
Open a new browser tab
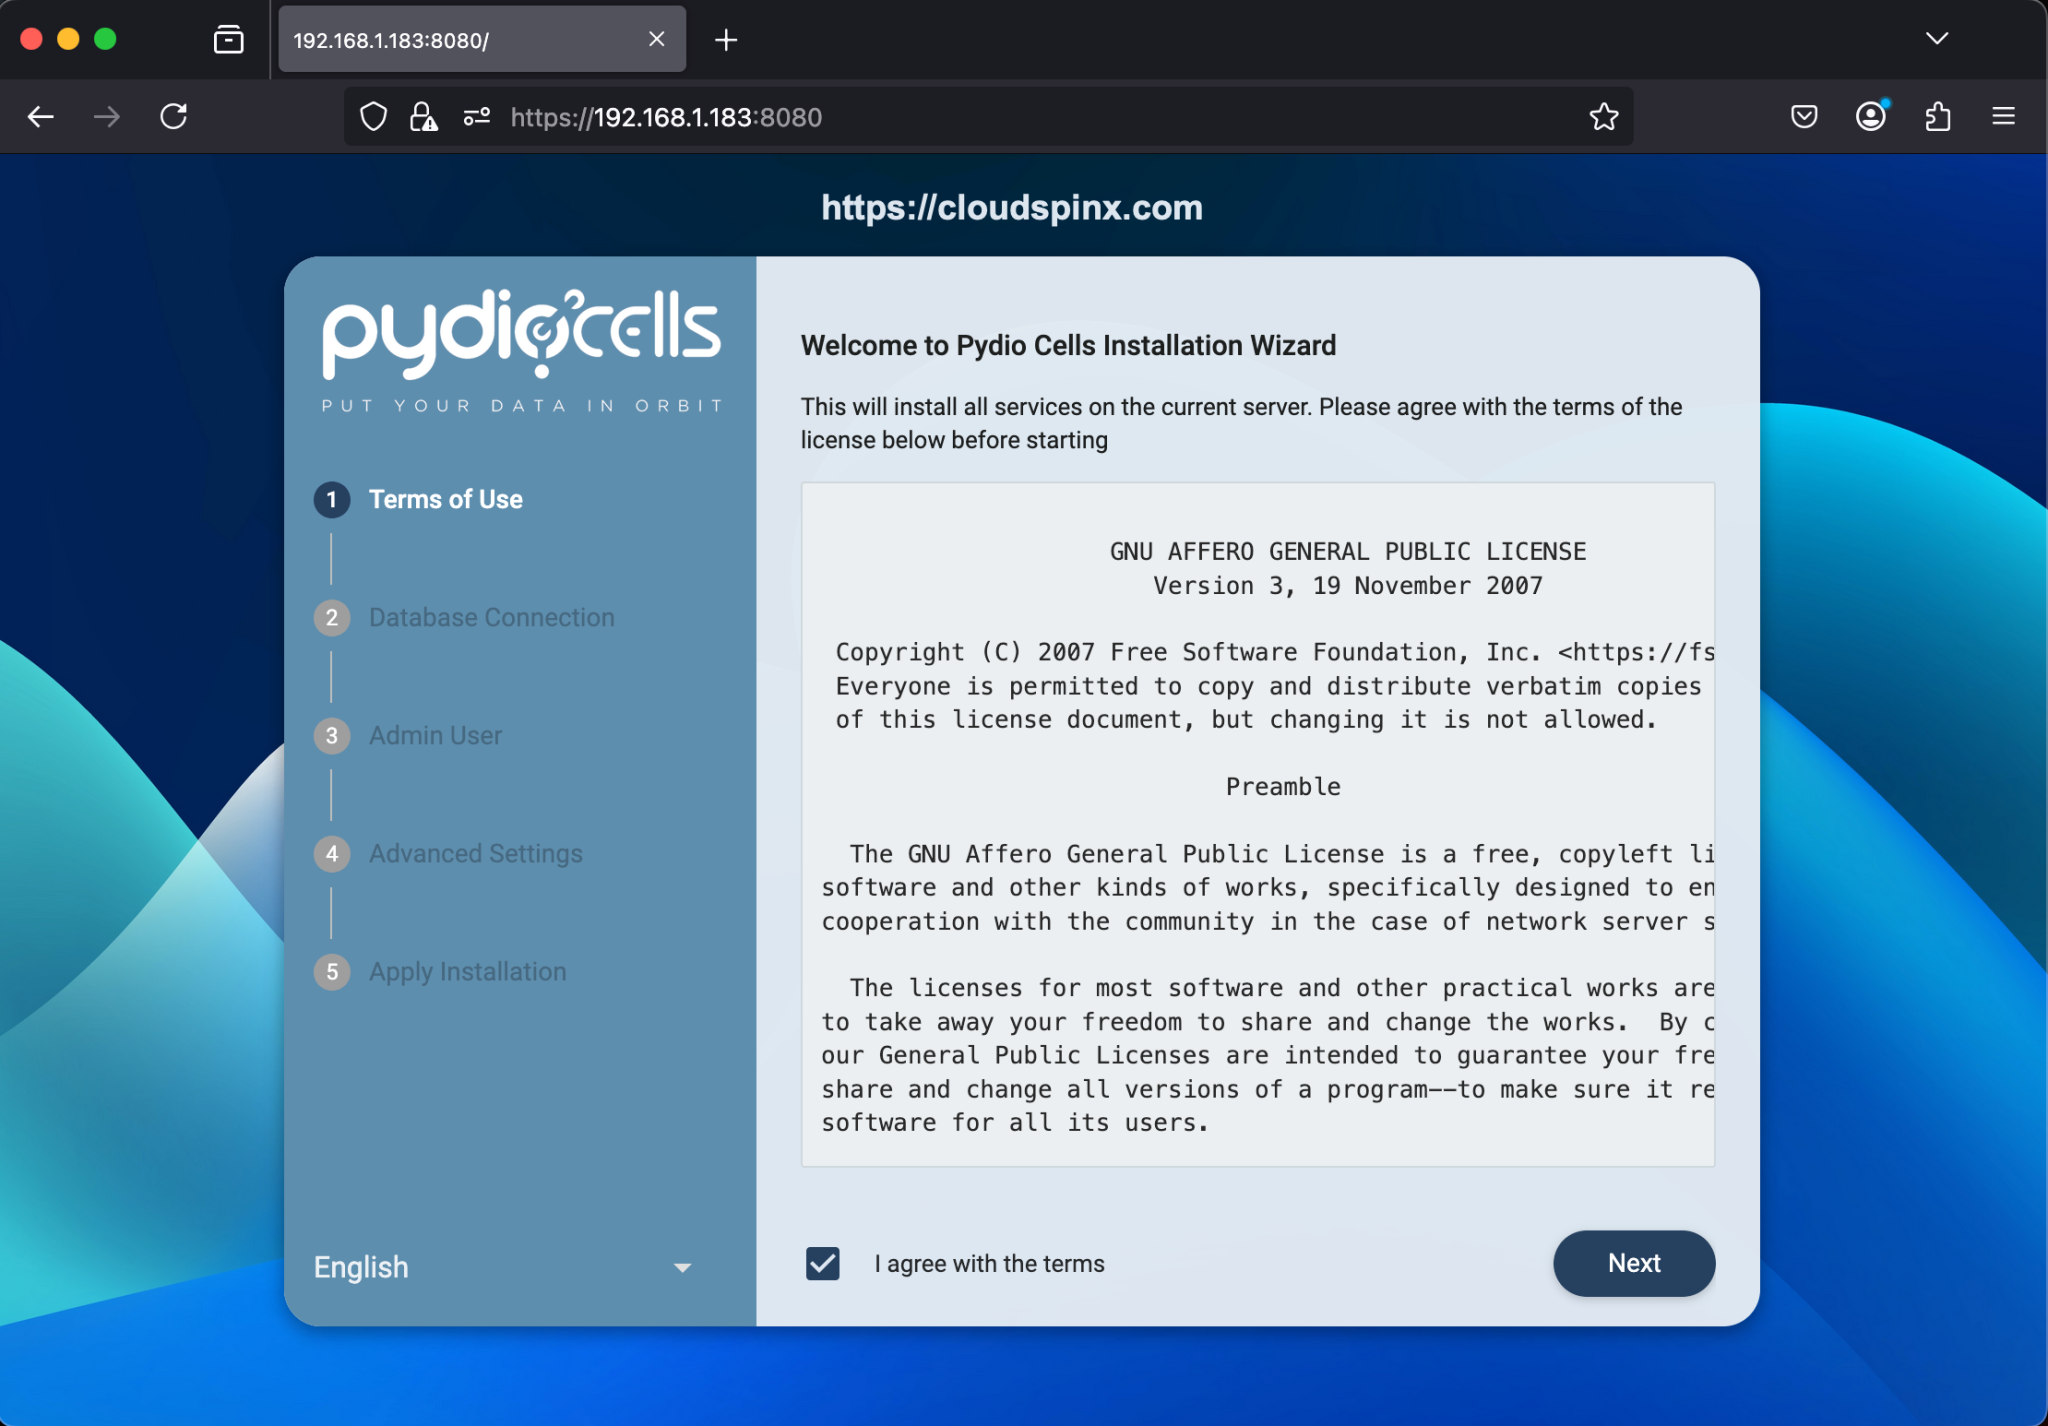tap(726, 39)
